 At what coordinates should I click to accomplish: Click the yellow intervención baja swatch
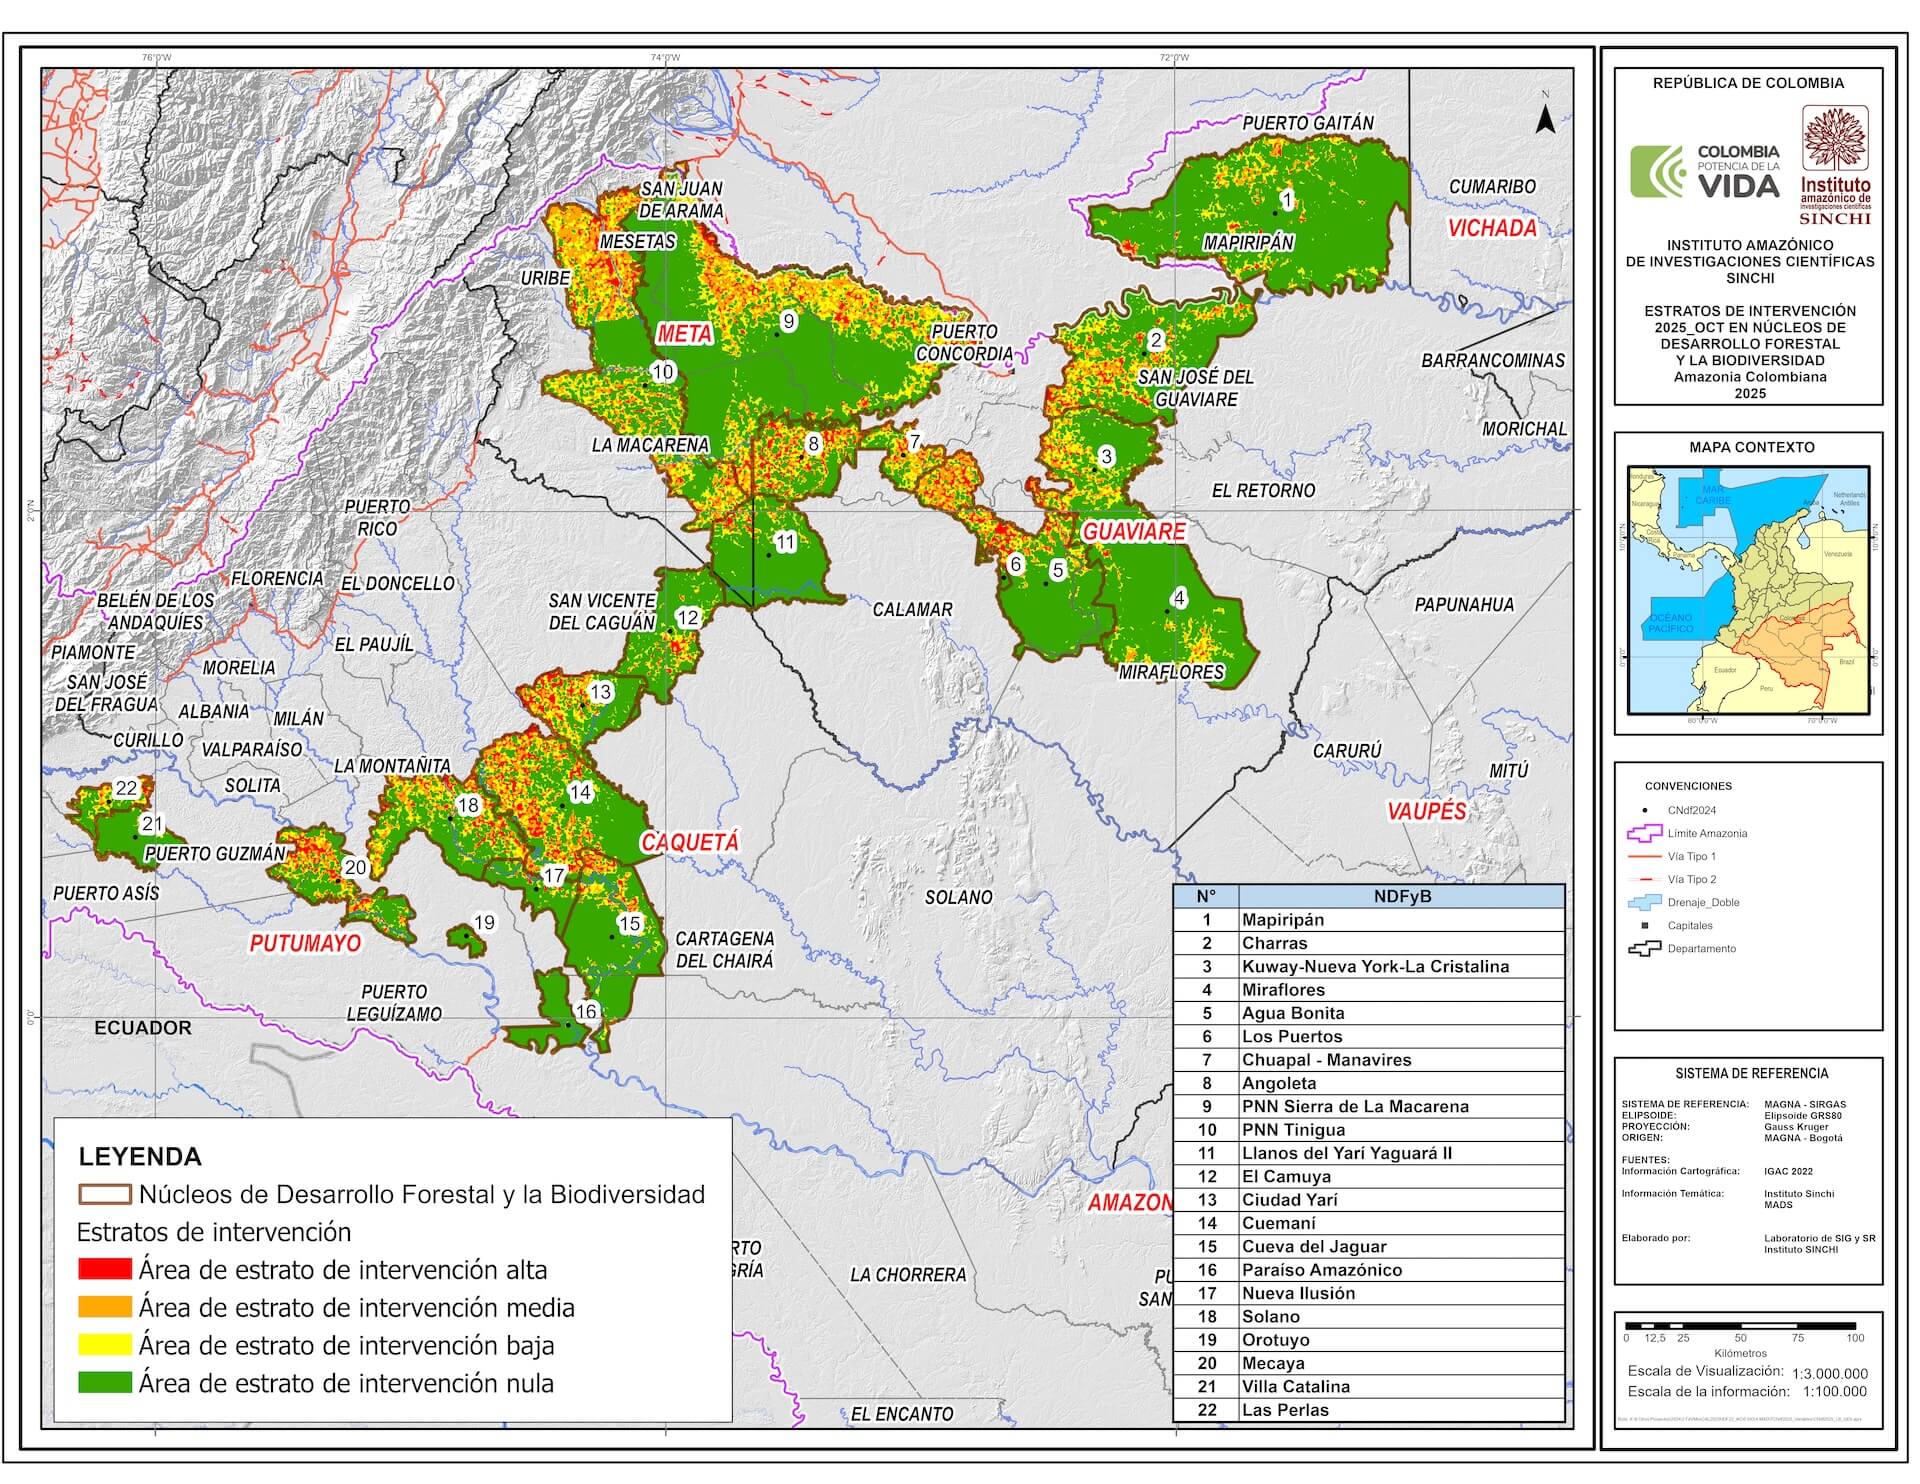(104, 1345)
